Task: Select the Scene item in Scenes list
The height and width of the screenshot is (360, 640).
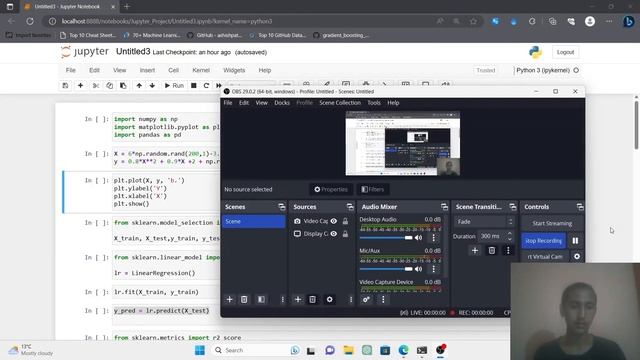Action: [253, 221]
